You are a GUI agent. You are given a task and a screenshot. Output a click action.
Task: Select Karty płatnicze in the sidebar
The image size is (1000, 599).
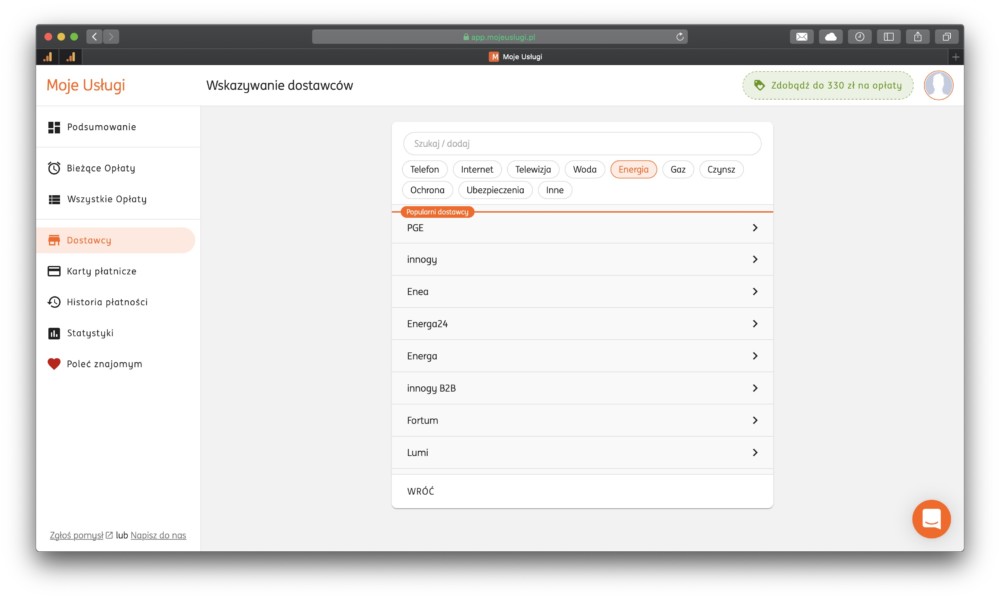tap(101, 271)
